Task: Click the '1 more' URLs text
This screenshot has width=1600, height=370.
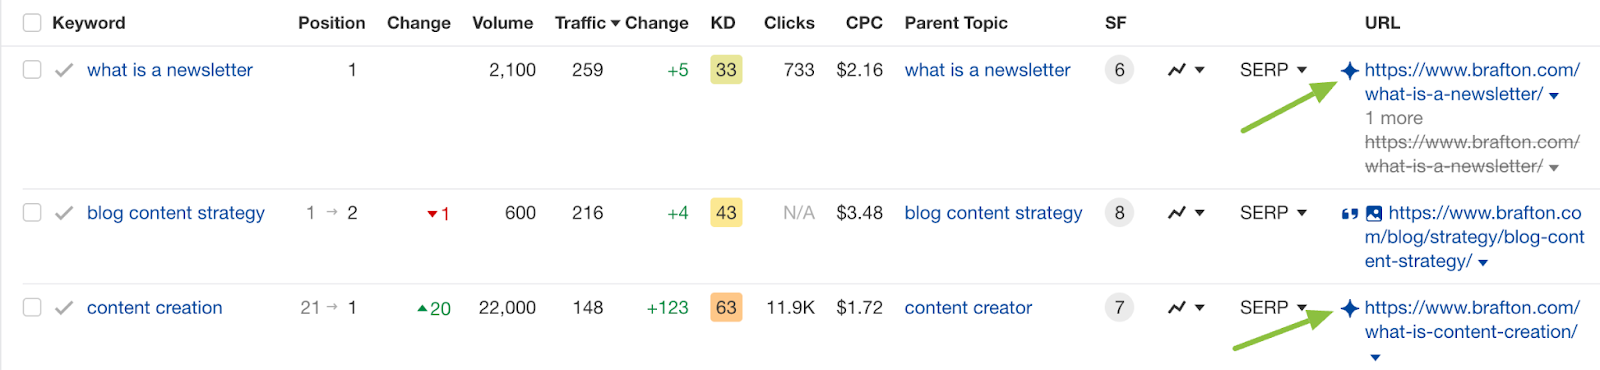Action: (x=1394, y=118)
